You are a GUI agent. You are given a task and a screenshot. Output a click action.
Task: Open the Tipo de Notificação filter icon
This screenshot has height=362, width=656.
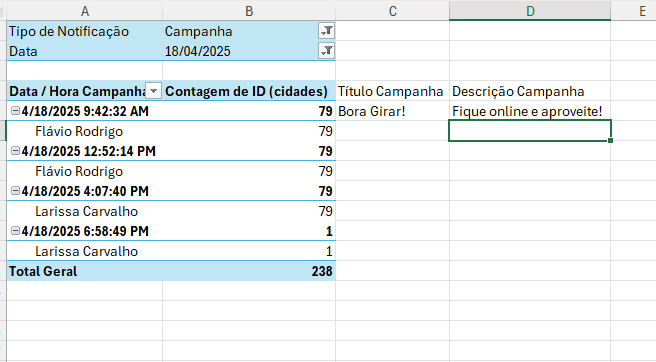326,31
